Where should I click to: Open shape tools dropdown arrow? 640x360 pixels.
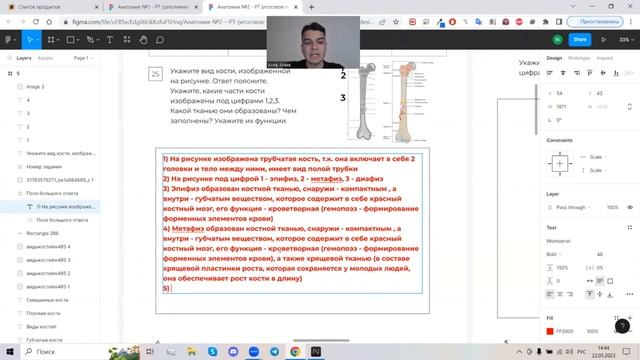78,40
